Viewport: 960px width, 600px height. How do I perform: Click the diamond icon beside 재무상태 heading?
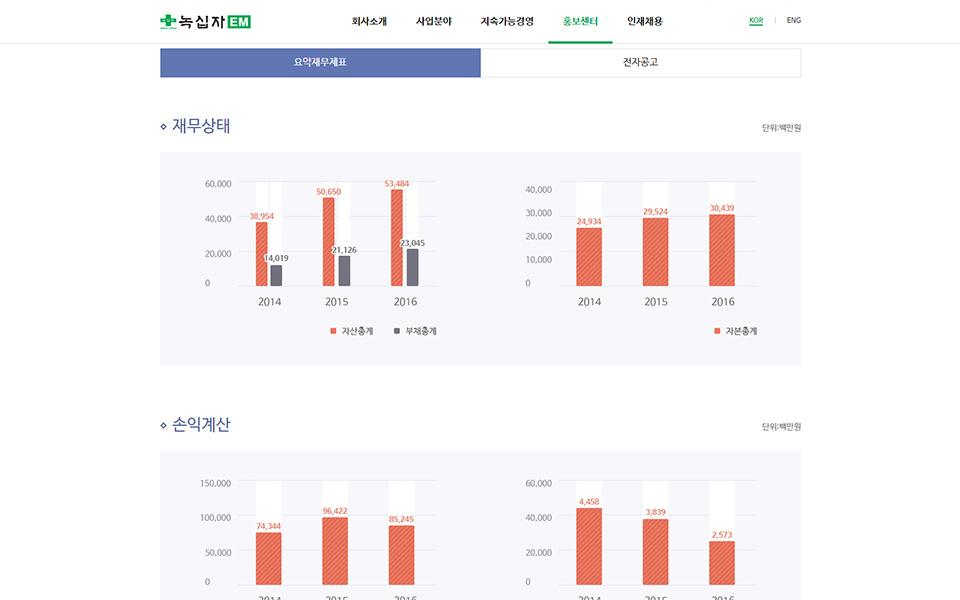point(164,127)
